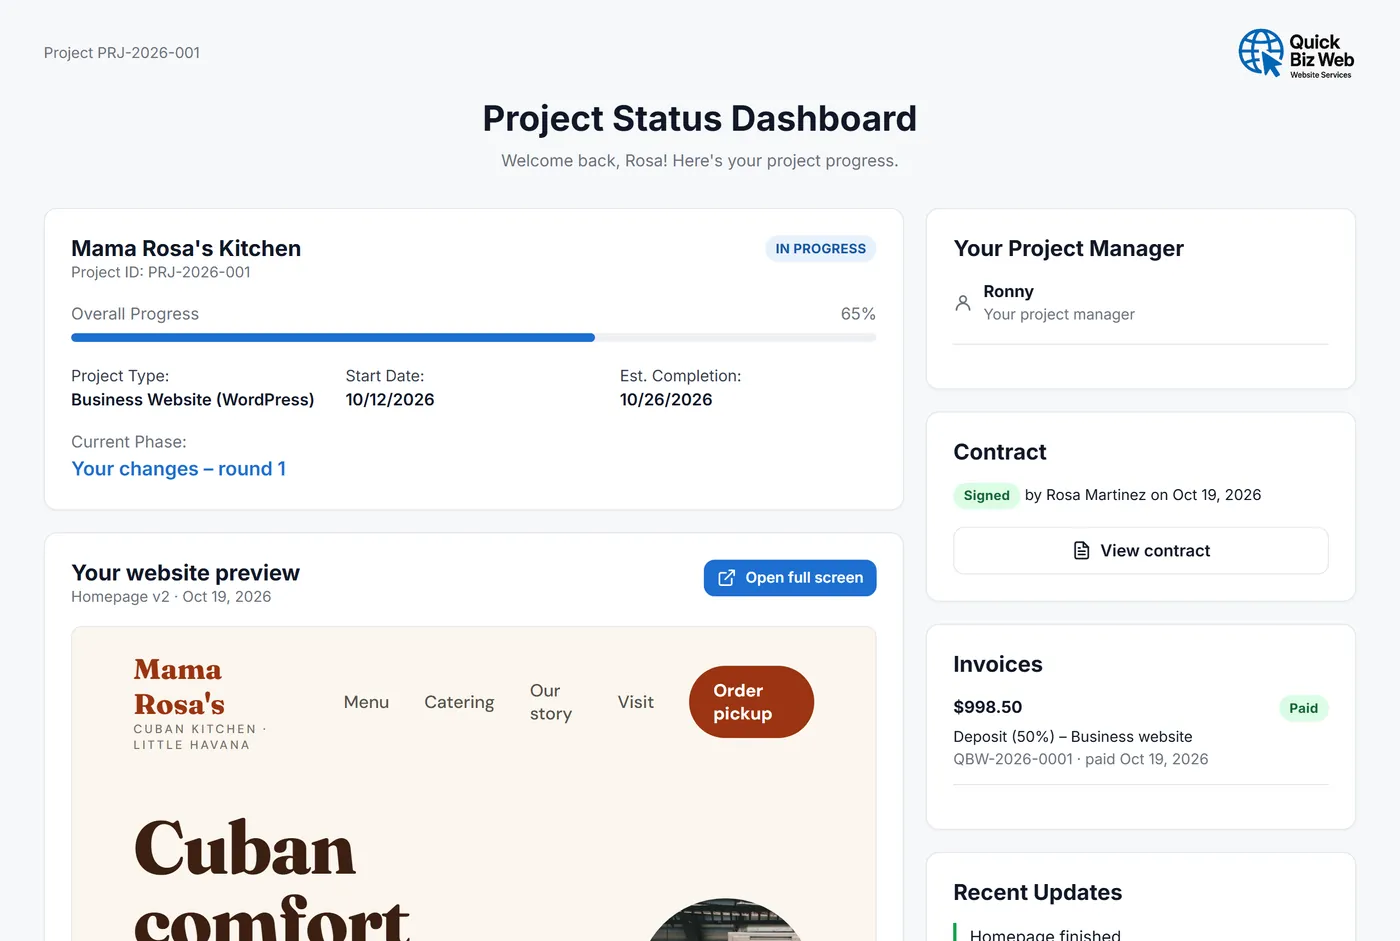Click the start date 10/12/2026
1400x941 pixels.
[390, 400]
